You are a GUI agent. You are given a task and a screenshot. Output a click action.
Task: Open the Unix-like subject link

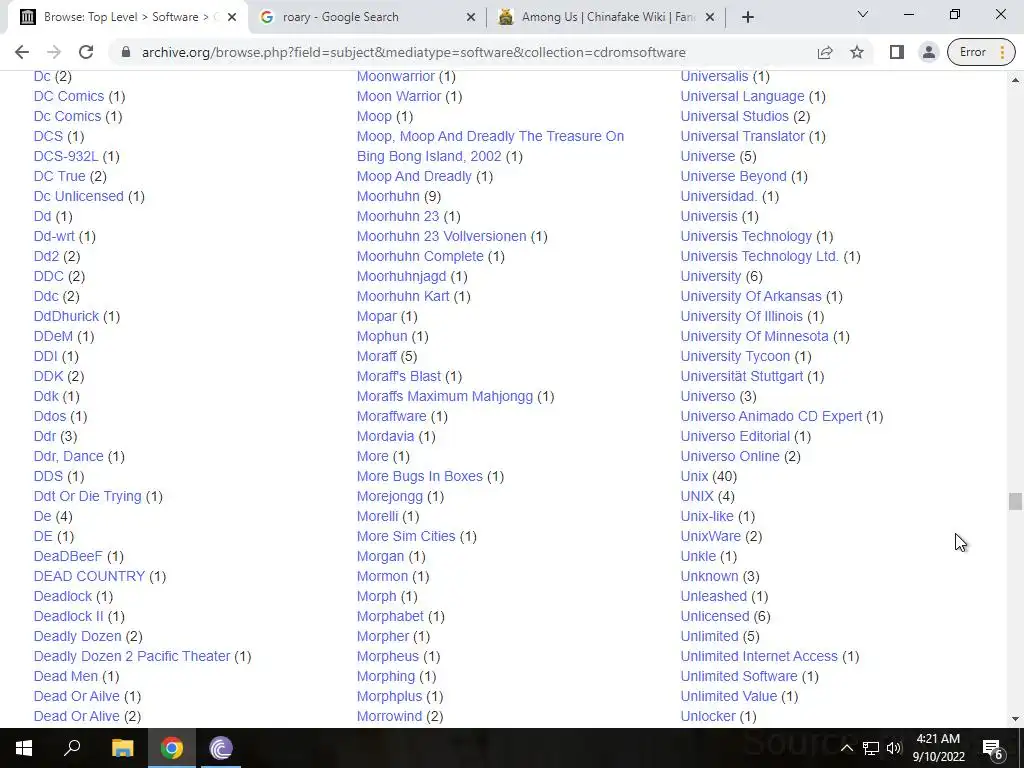point(707,517)
